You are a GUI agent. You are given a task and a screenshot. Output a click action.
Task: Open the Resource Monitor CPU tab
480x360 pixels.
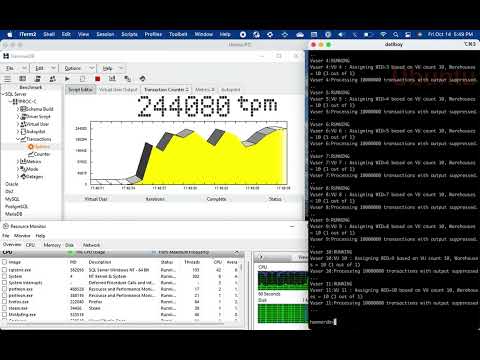coord(30,245)
